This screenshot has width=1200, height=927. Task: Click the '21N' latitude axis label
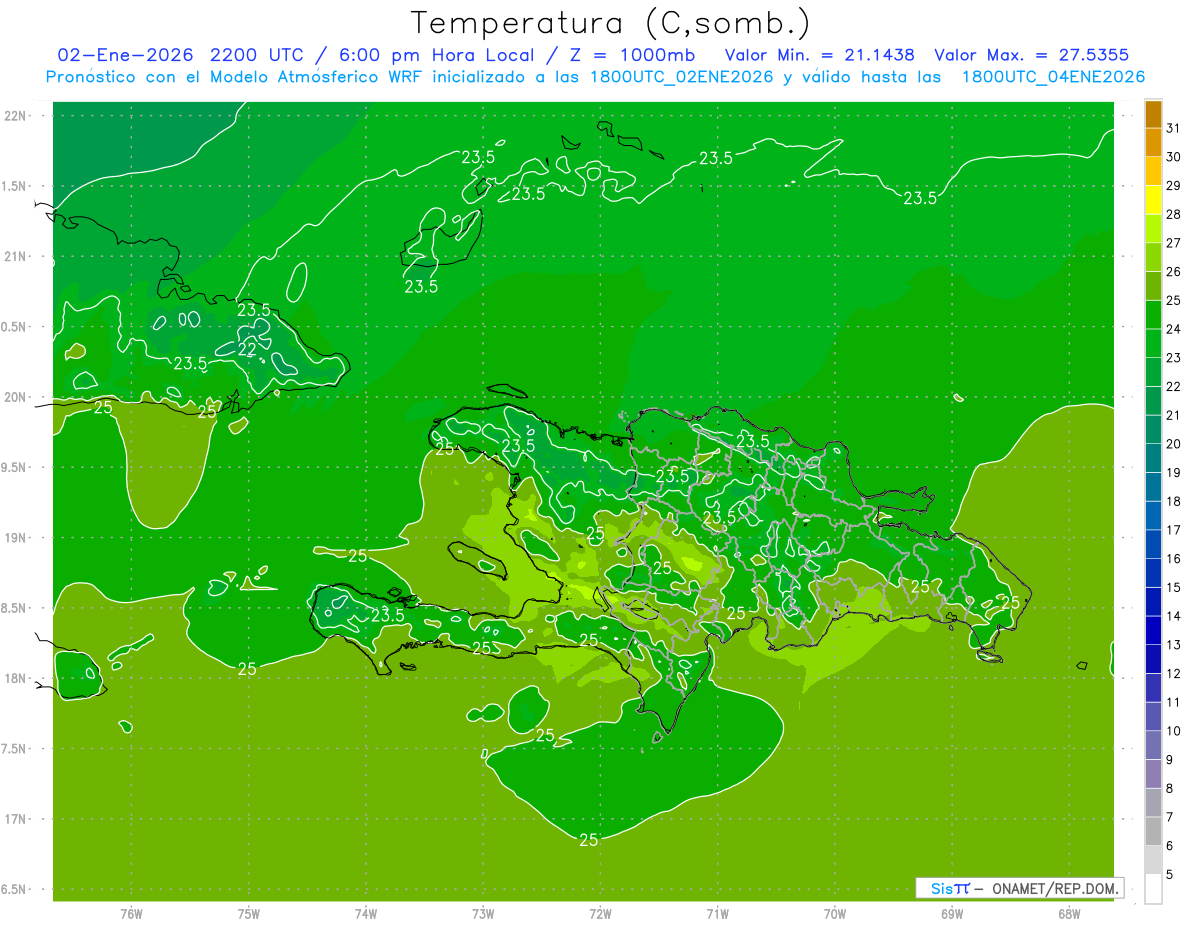coord(16,256)
